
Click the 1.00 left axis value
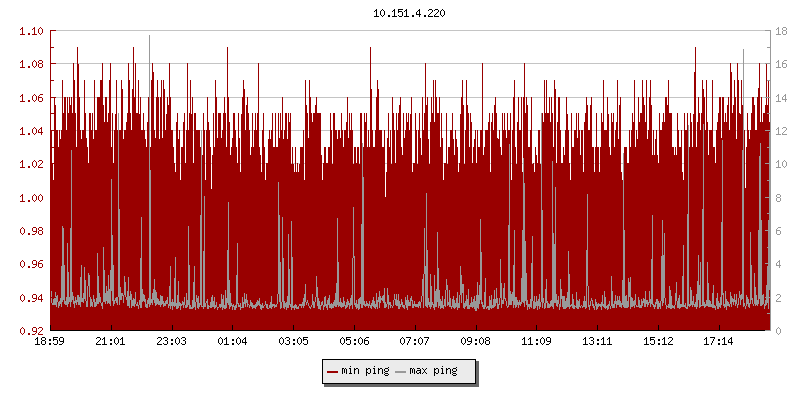[x=31, y=198]
